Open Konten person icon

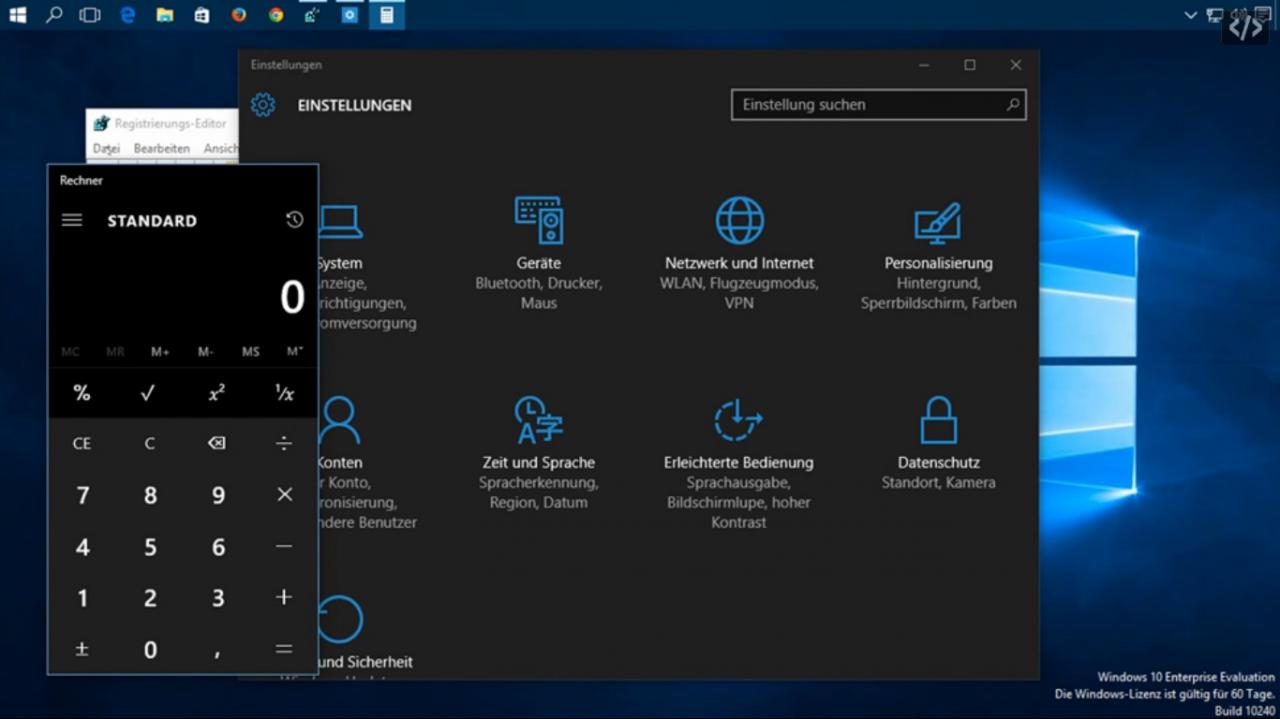(x=340, y=420)
